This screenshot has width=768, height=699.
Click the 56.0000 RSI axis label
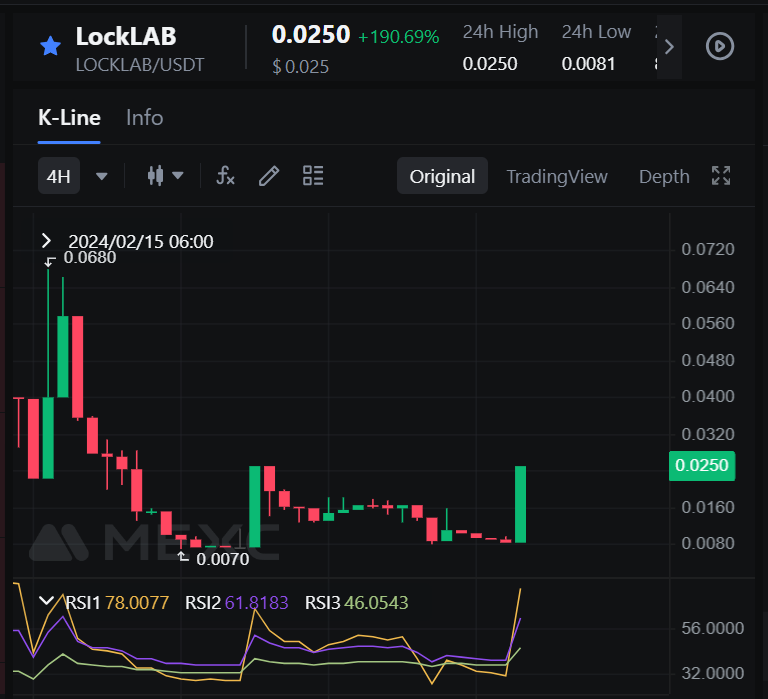pyautogui.click(x=713, y=628)
